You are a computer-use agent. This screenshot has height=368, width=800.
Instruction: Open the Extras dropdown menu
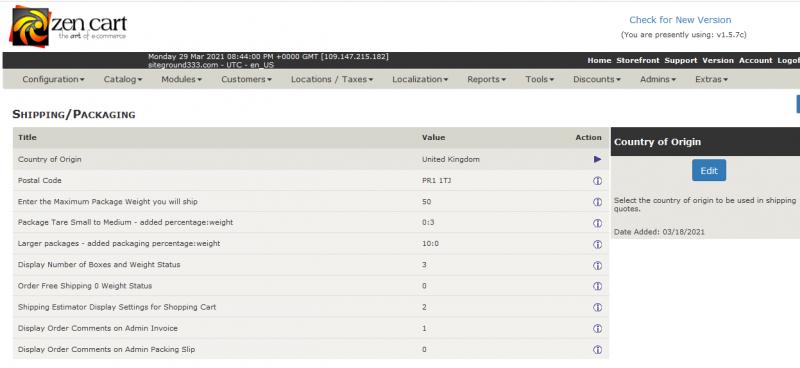click(712, 79)
